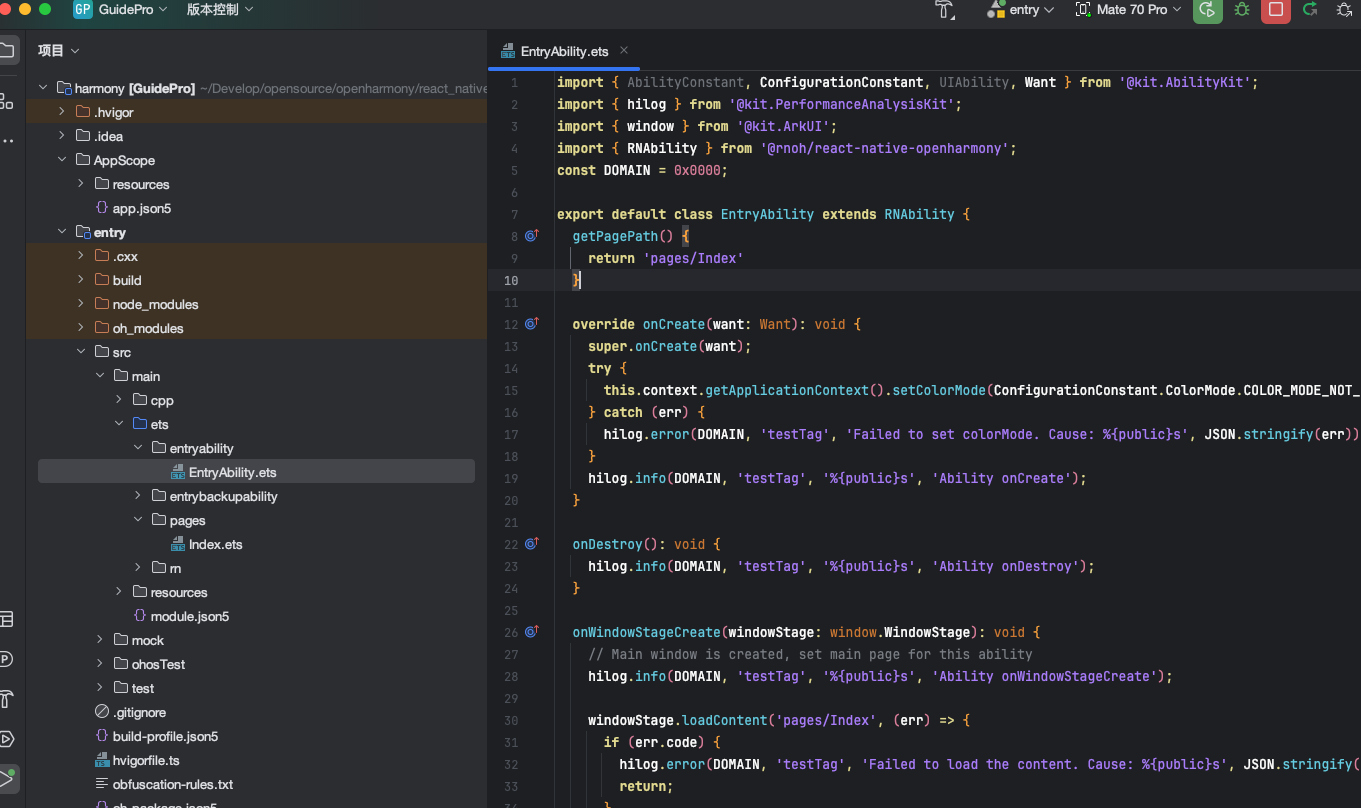
Task: Expand the node_modules folder
Action: [81, 304]
